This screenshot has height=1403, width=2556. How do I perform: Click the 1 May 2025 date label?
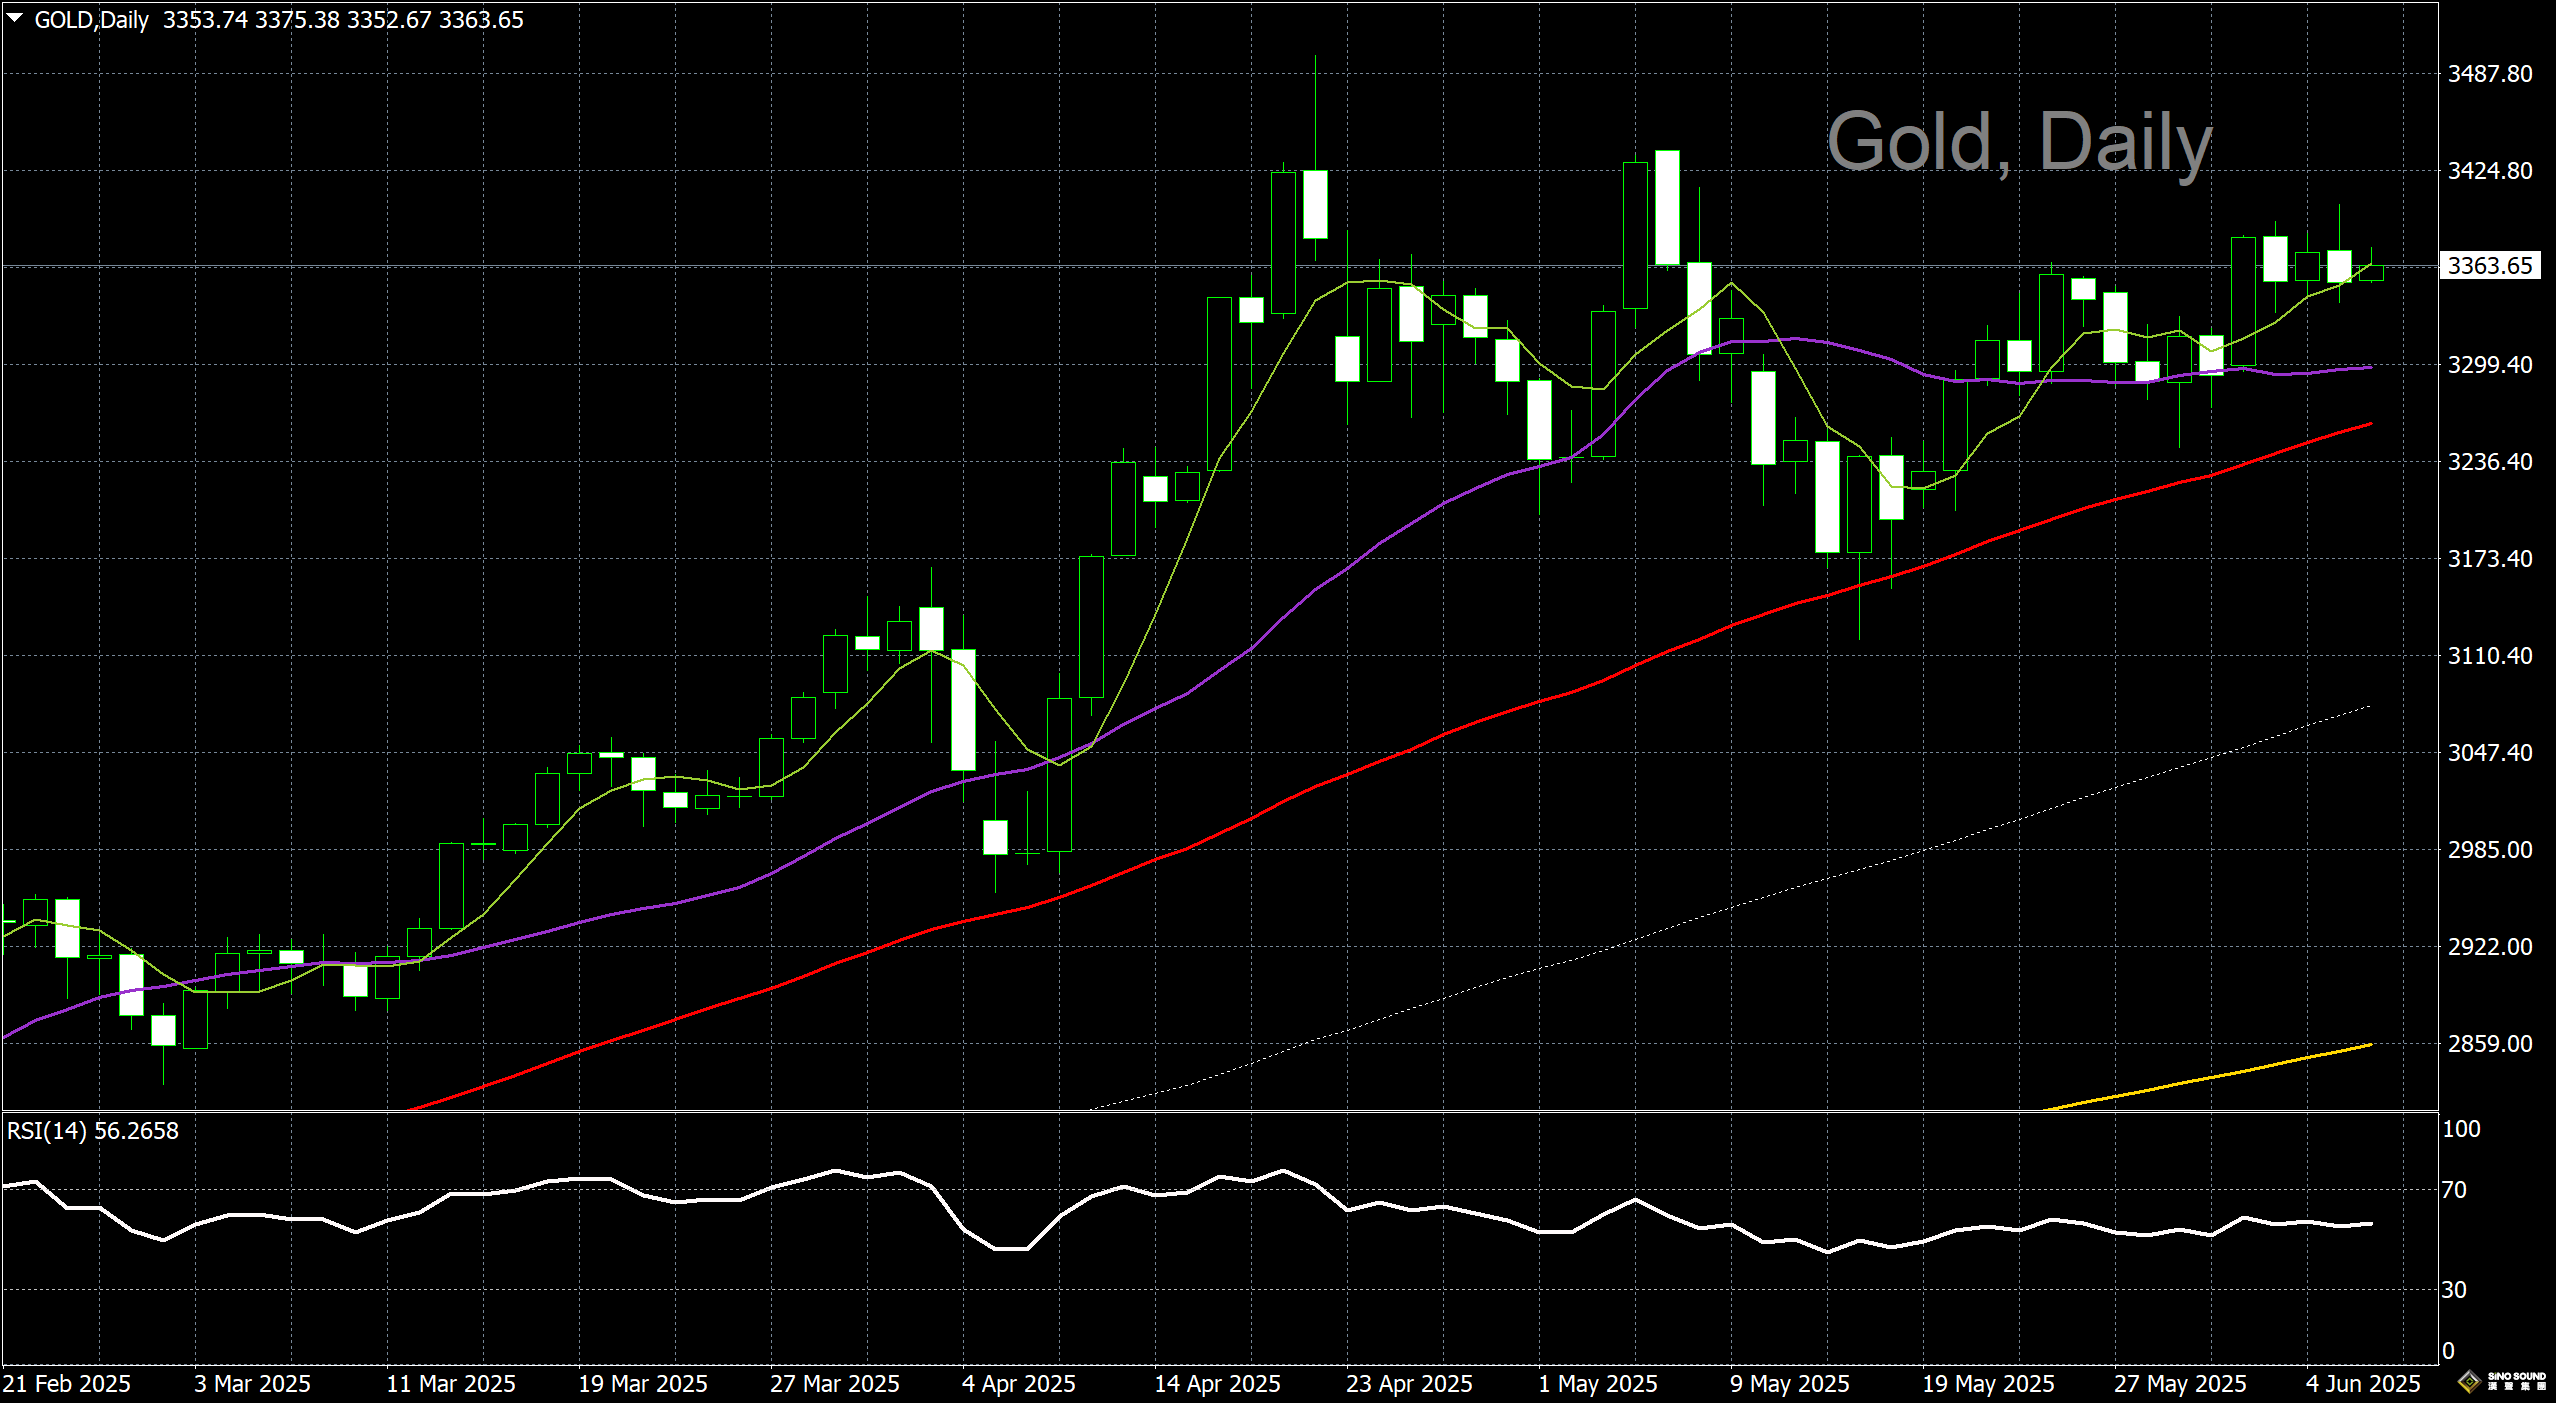coord(1597,1384)
